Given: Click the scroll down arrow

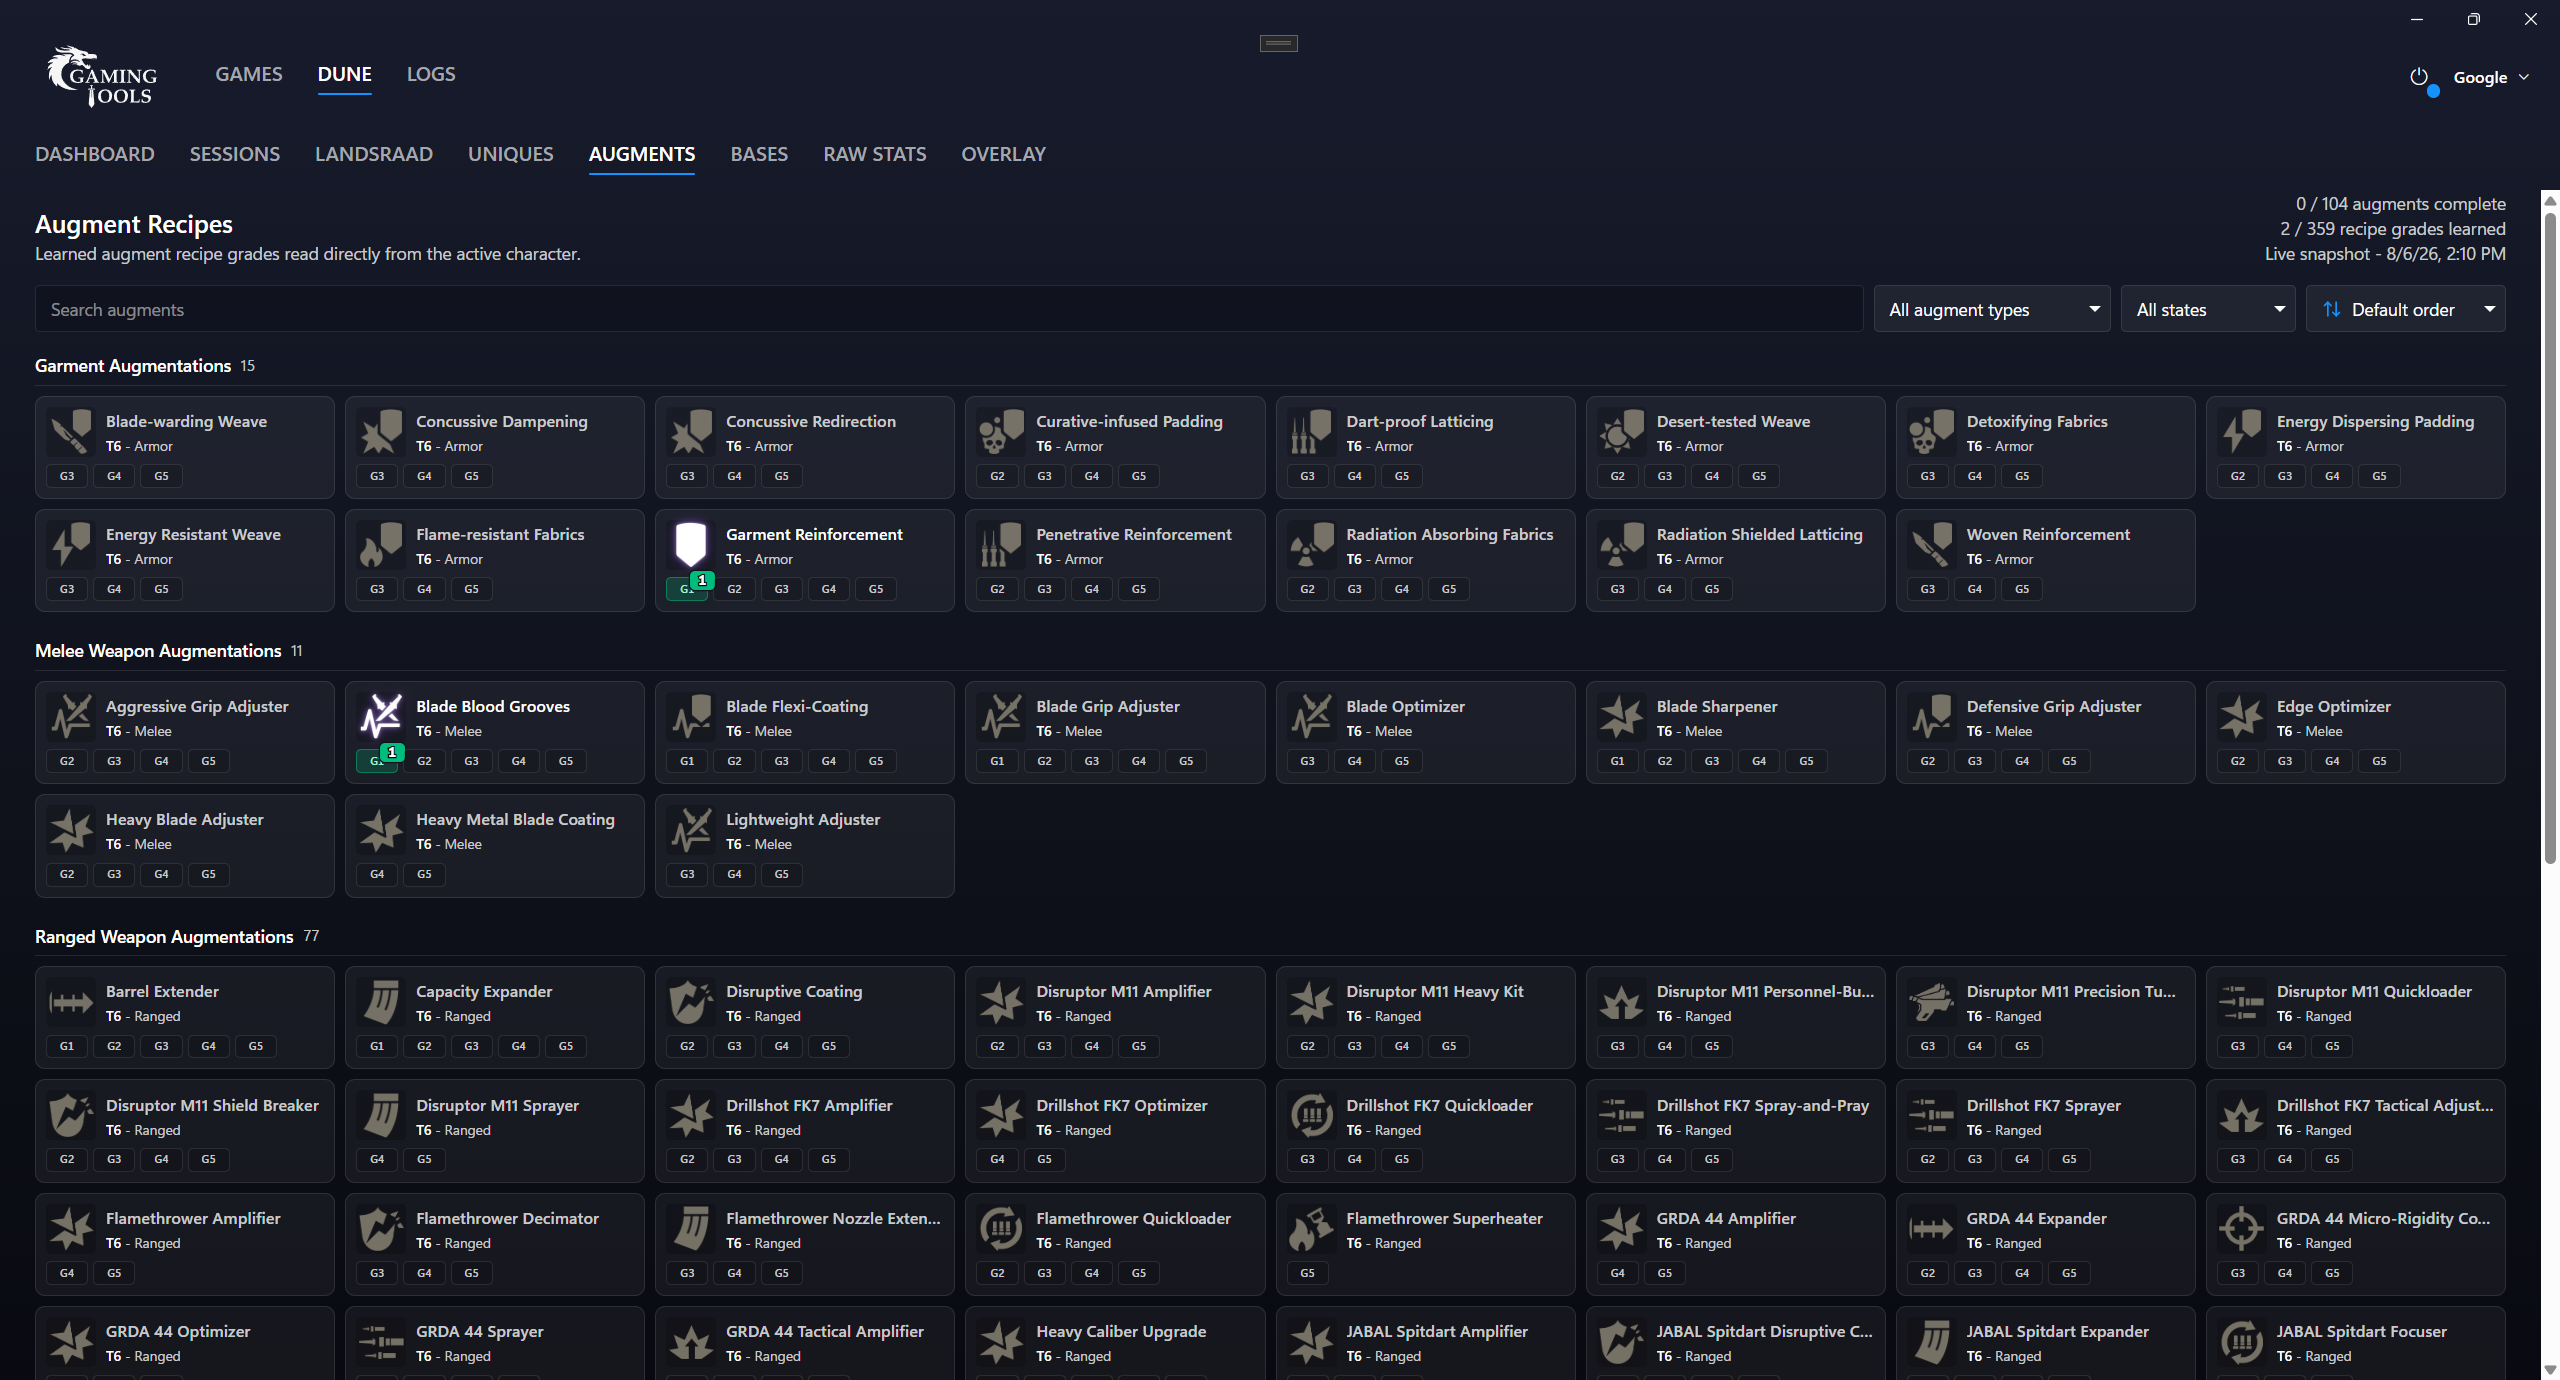Looking at the screenshot, I should [2550, 1370].
